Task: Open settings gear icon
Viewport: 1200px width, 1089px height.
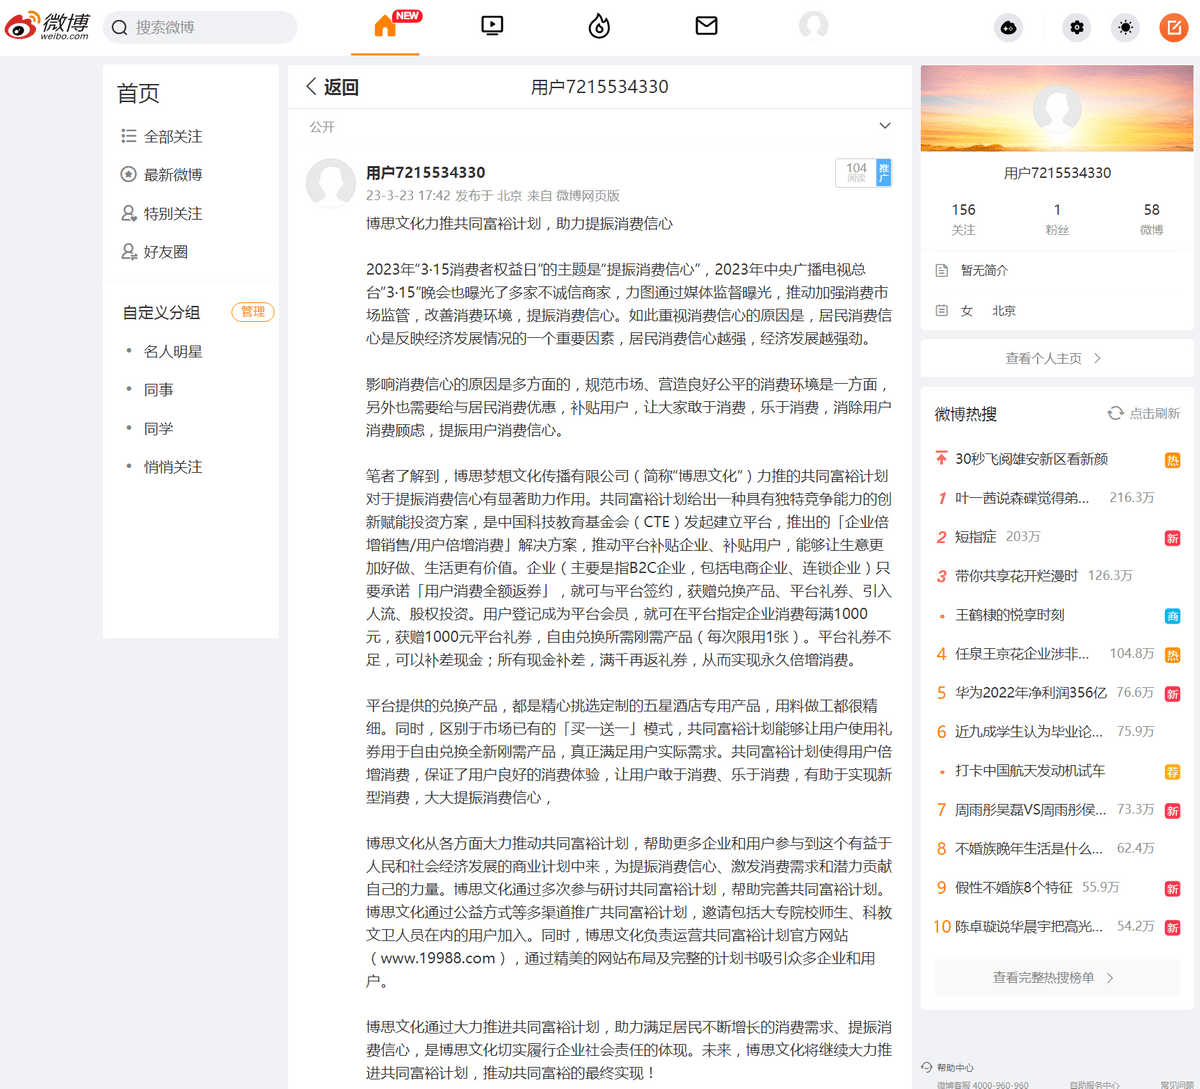Action: pyautogui.click(x=1077, y=28)
